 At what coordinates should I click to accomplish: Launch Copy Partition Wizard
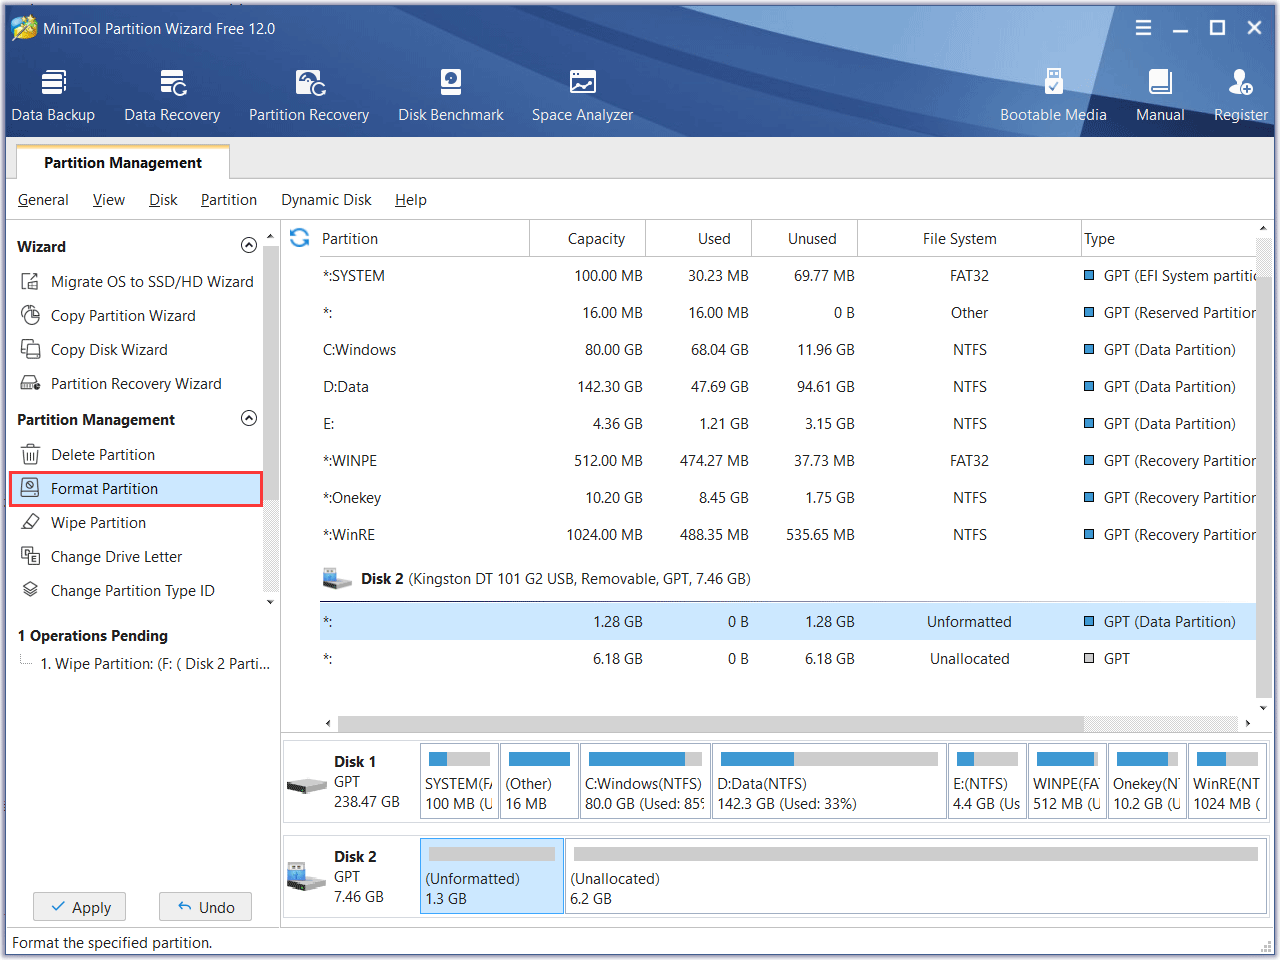[x=108, y=316]
